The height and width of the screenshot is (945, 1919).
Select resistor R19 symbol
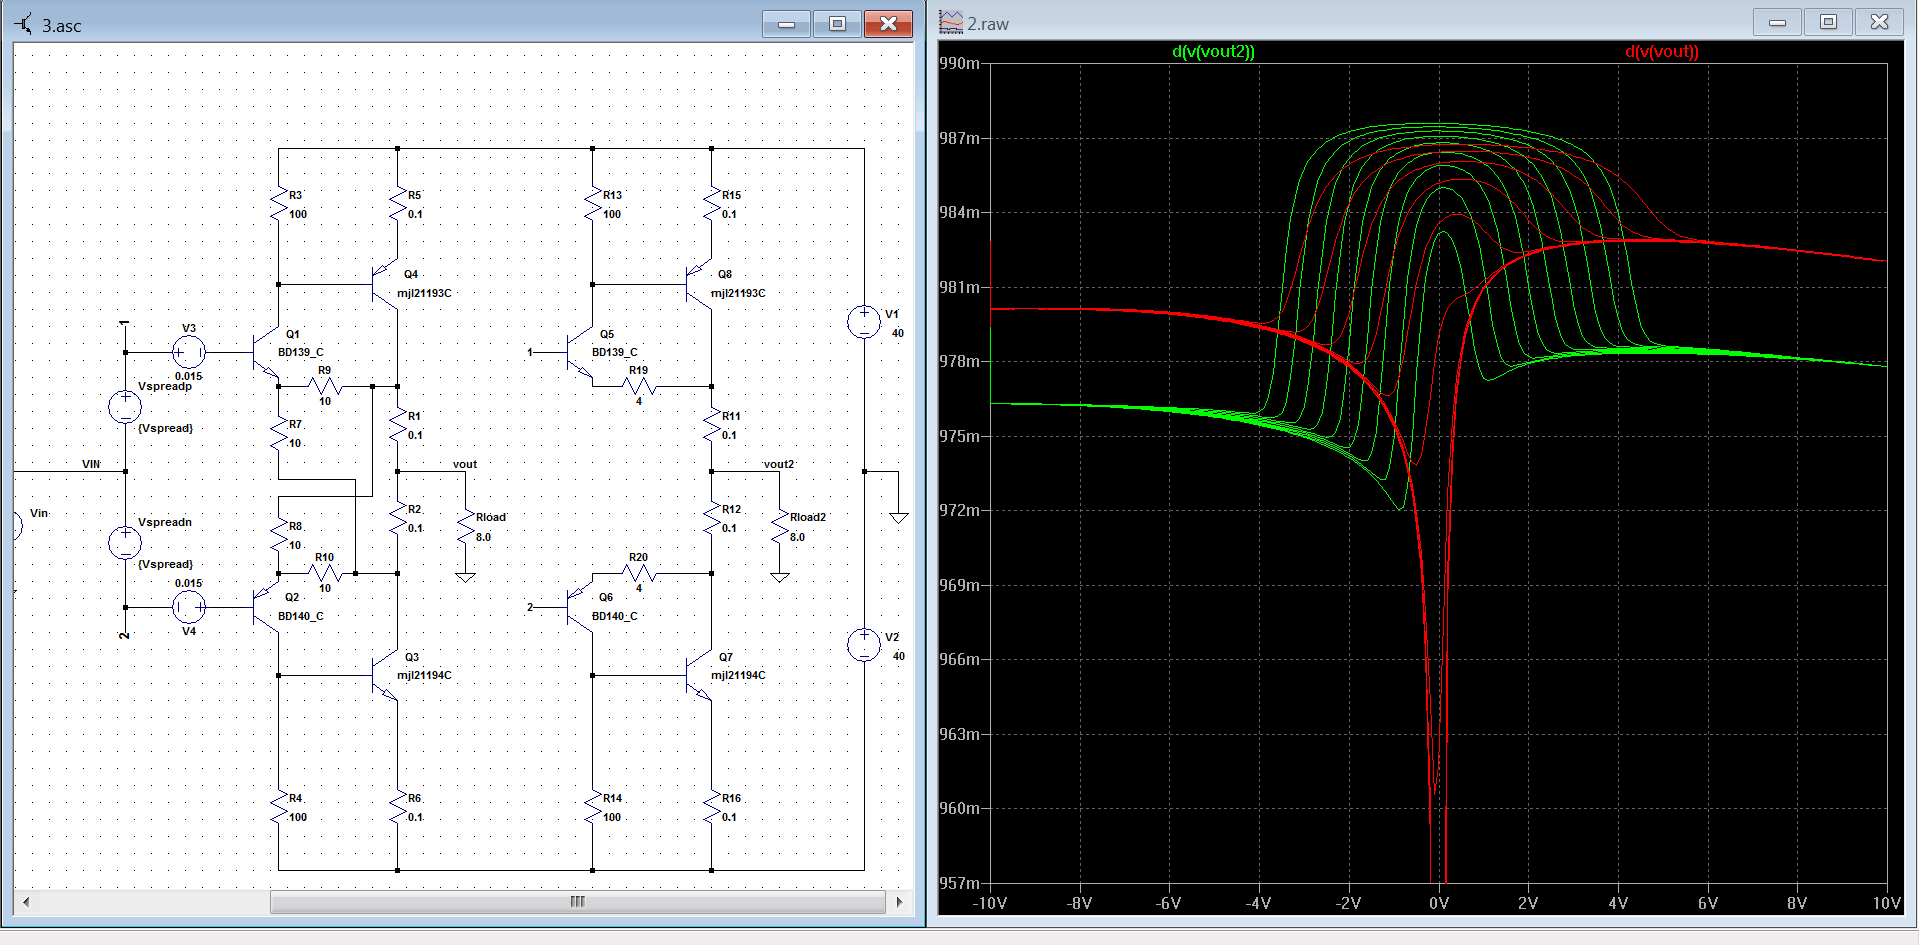click(639, 386)
